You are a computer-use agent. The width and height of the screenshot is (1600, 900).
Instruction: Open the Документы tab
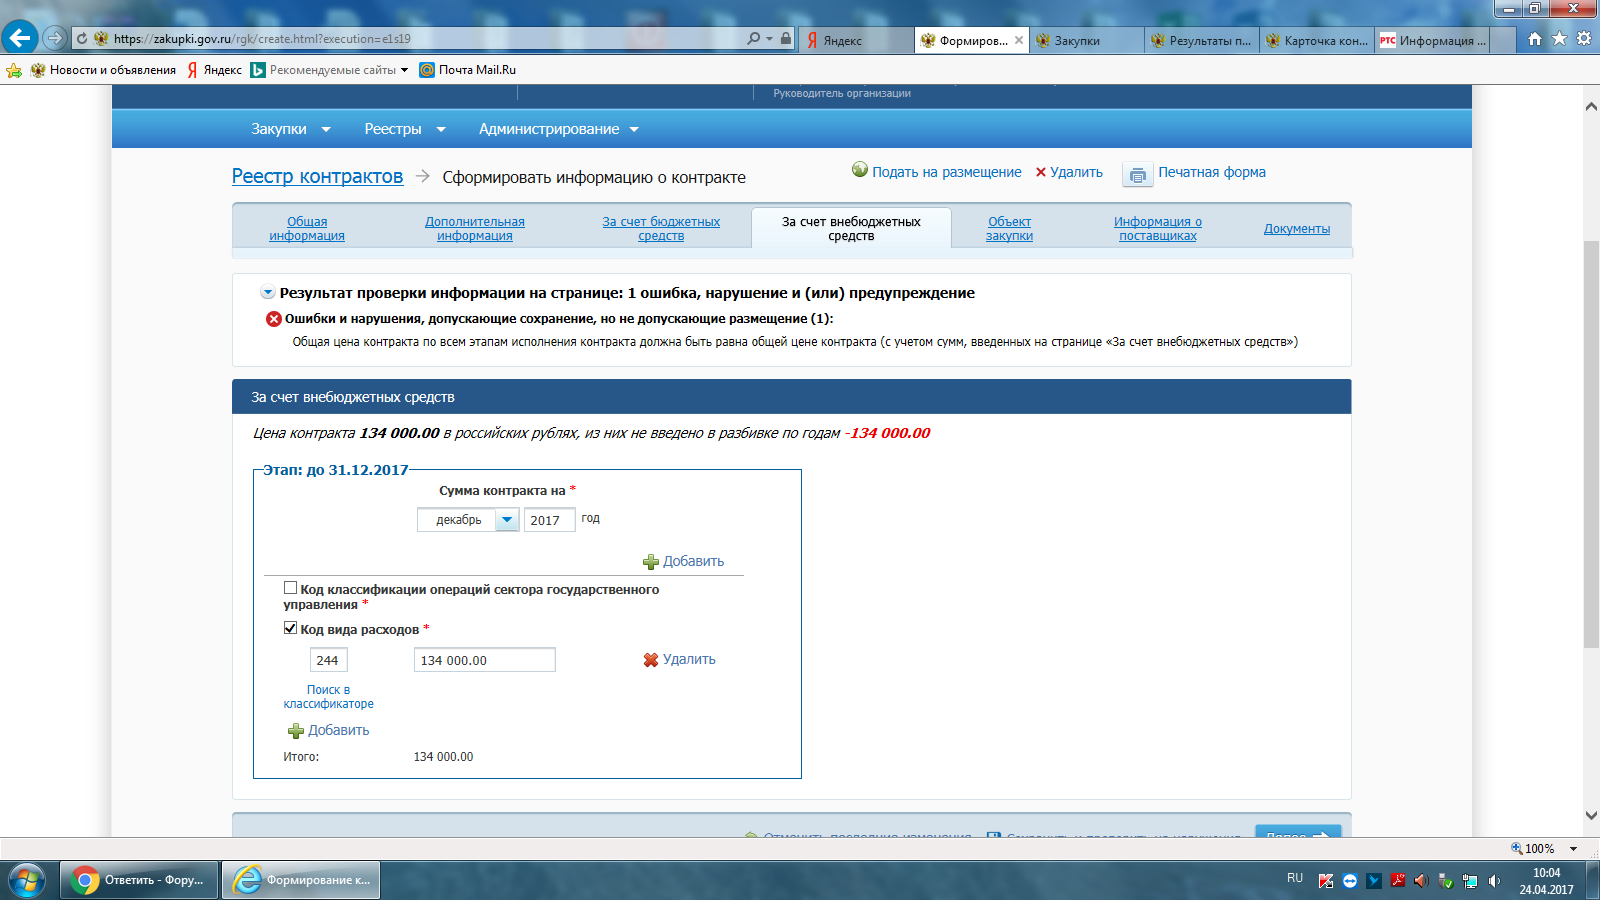(1296, 229)
